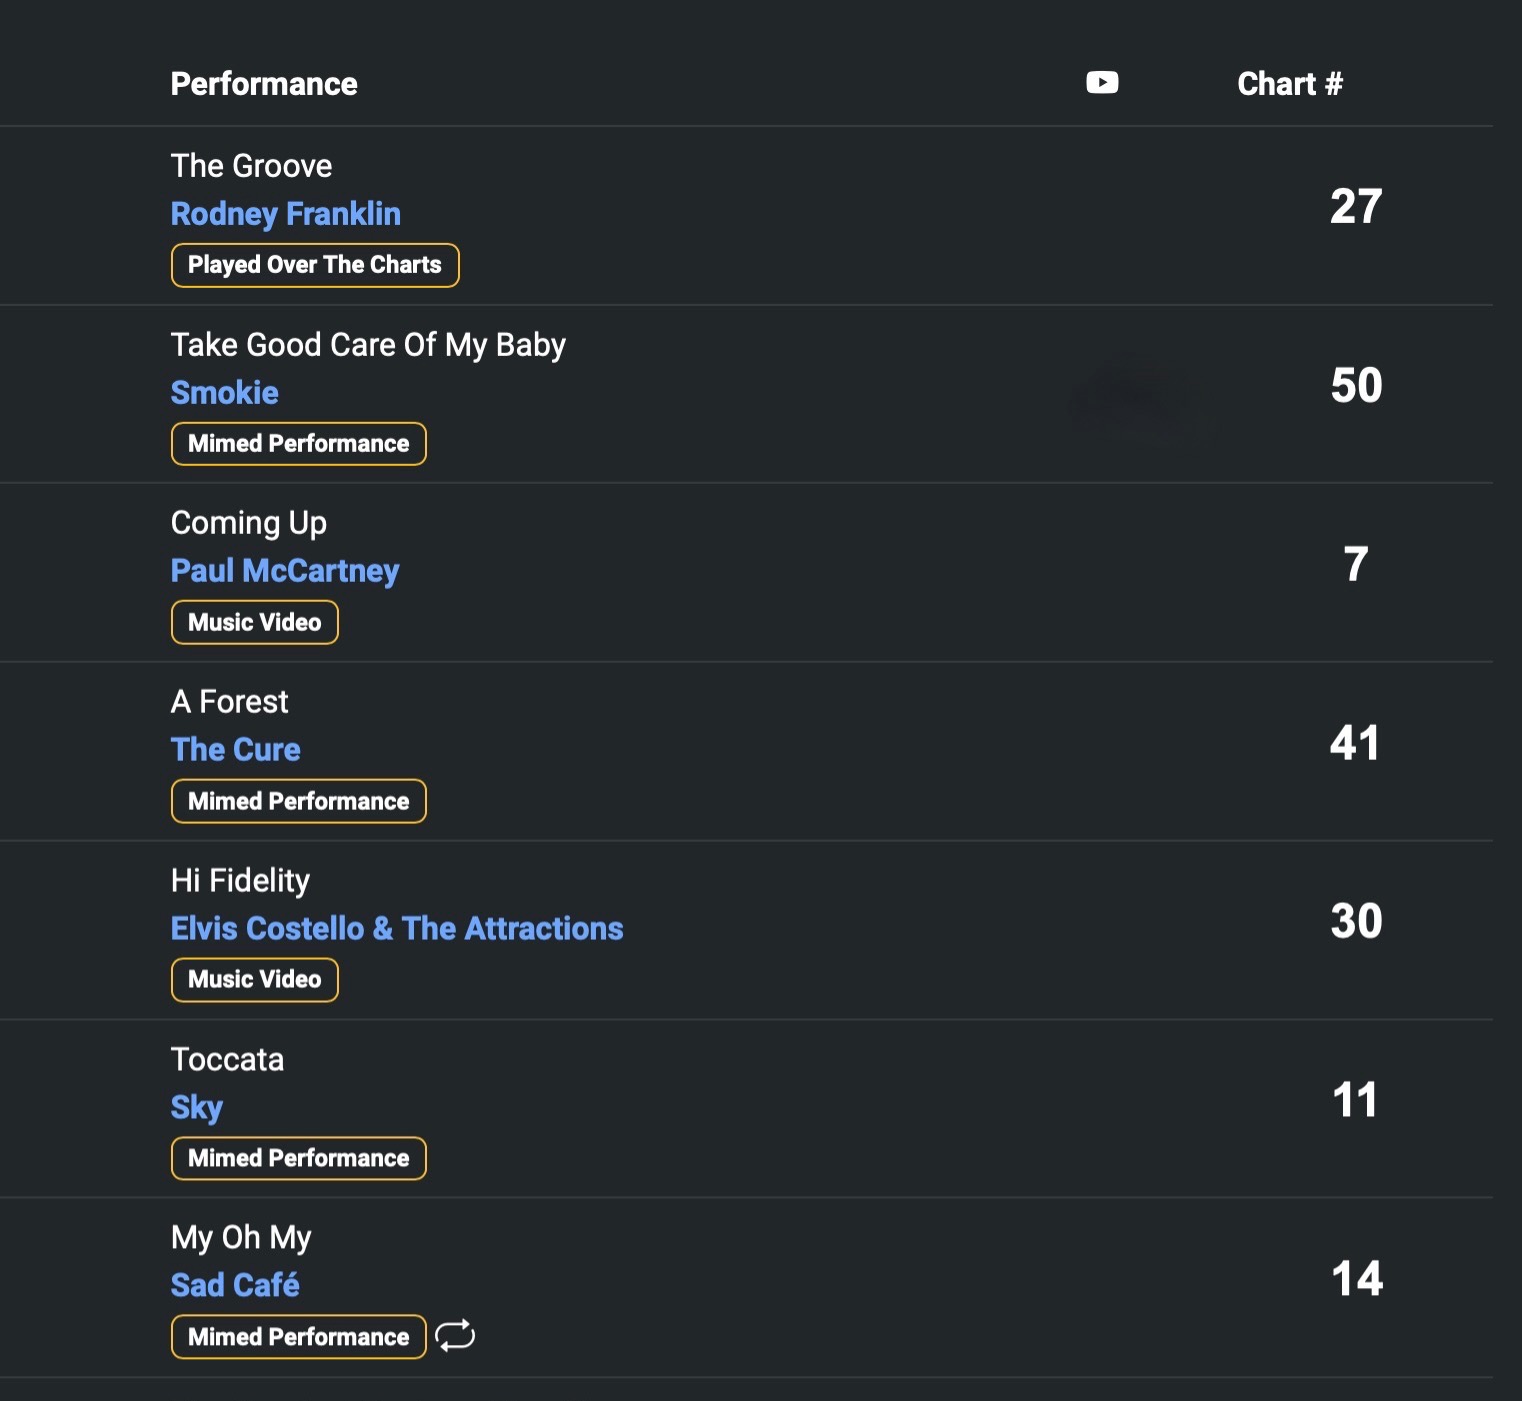The height and width of the screenshot is (1401, 1522).
Task: Open the Sad Café artist link
Action: click(235, 1285)
